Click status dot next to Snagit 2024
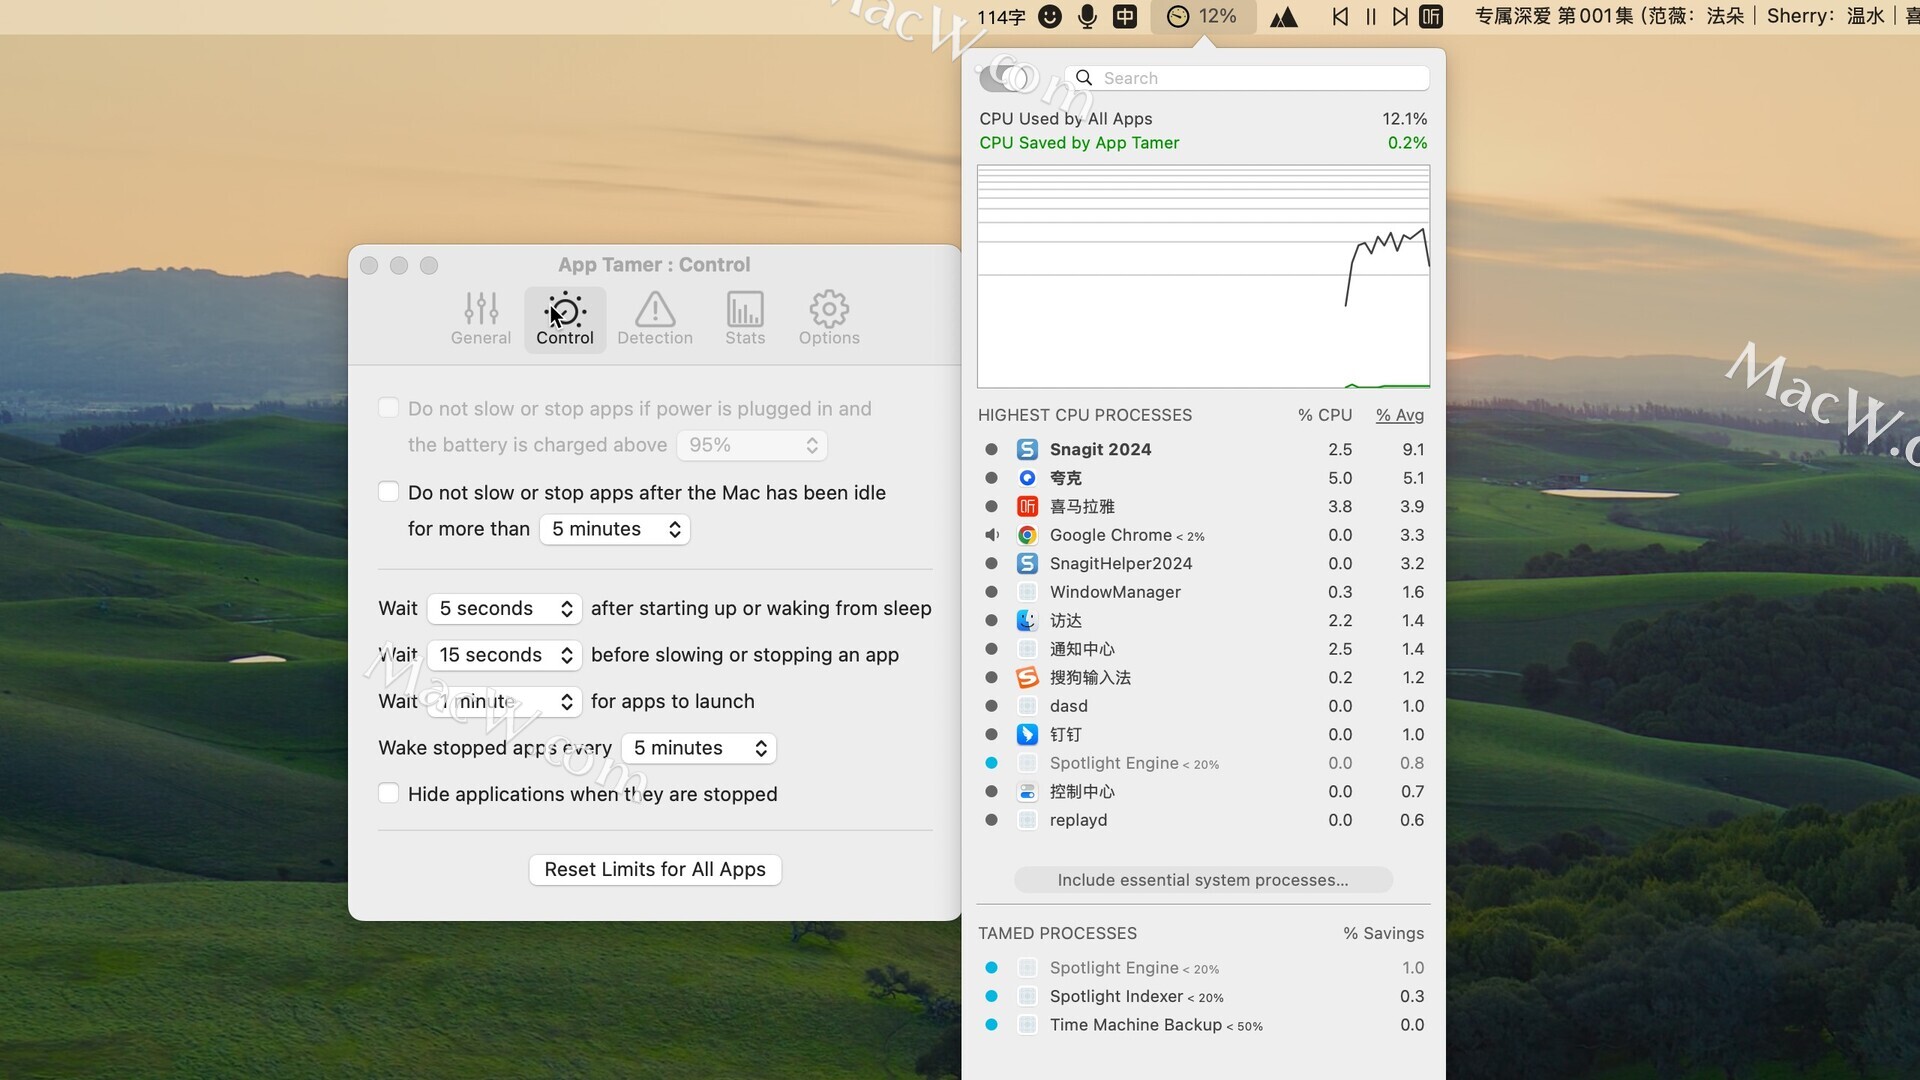 992,450
